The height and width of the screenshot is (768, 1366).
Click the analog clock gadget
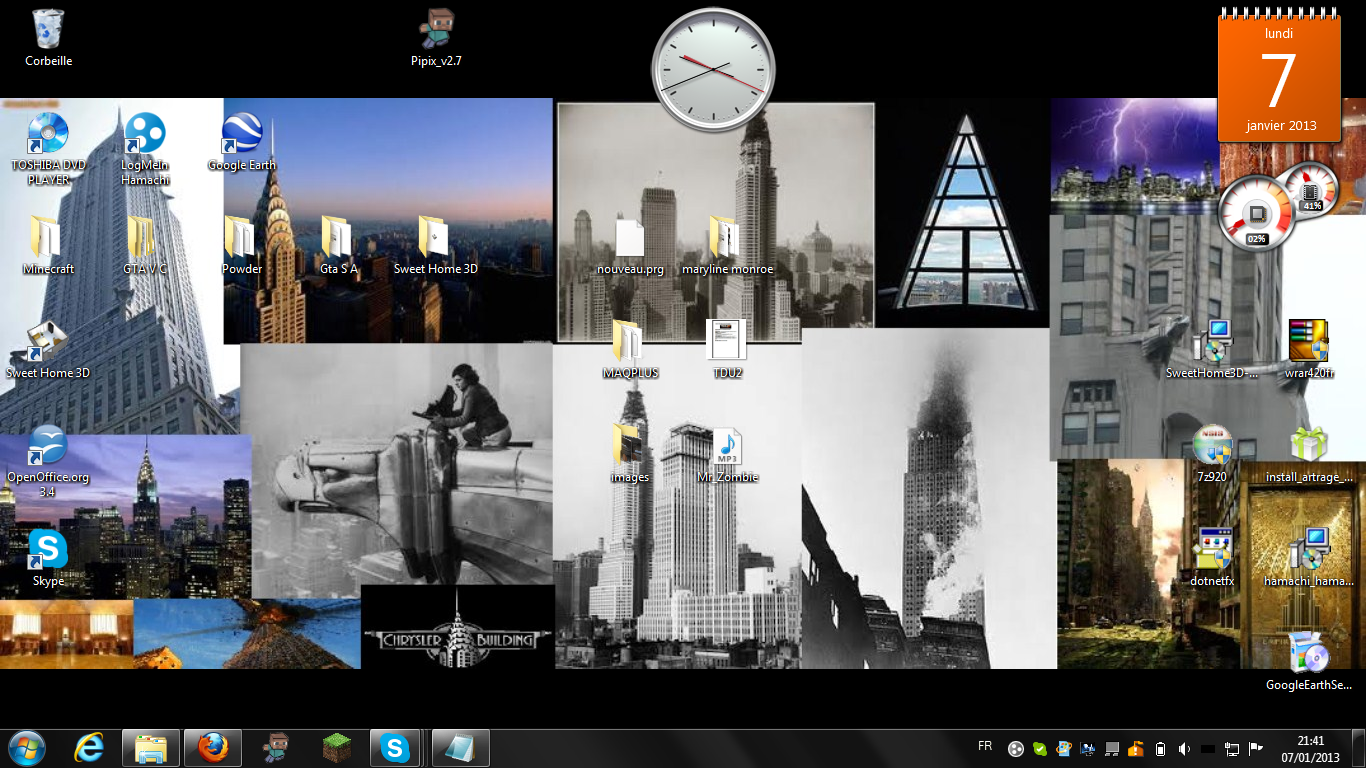[712, 68]
